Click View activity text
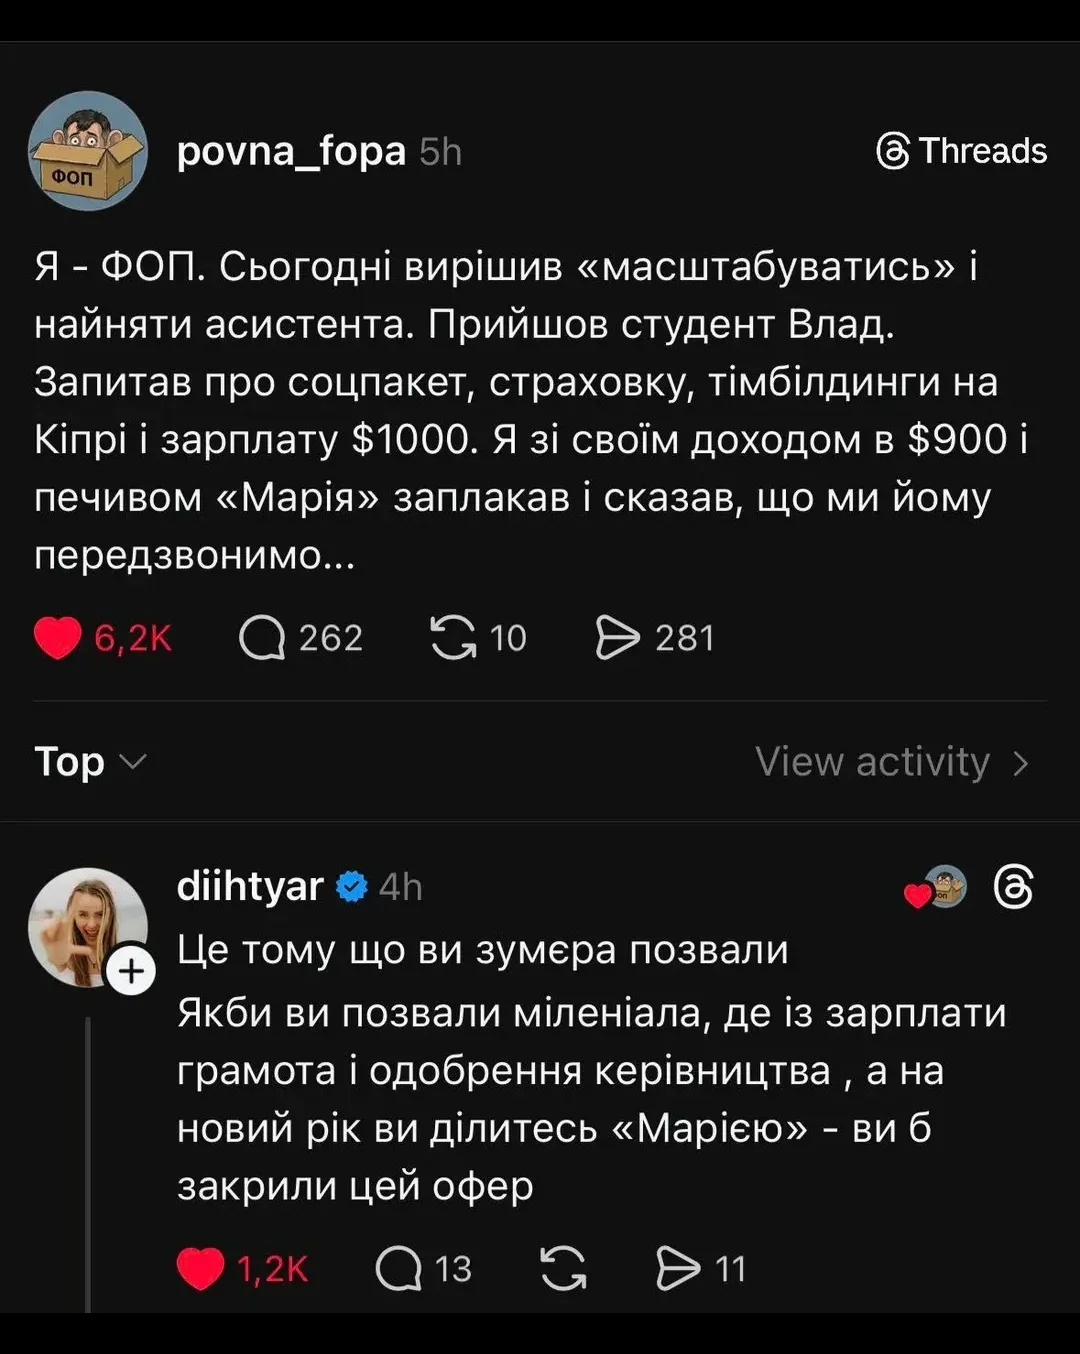1080x1354 pixels. [872, 762]
